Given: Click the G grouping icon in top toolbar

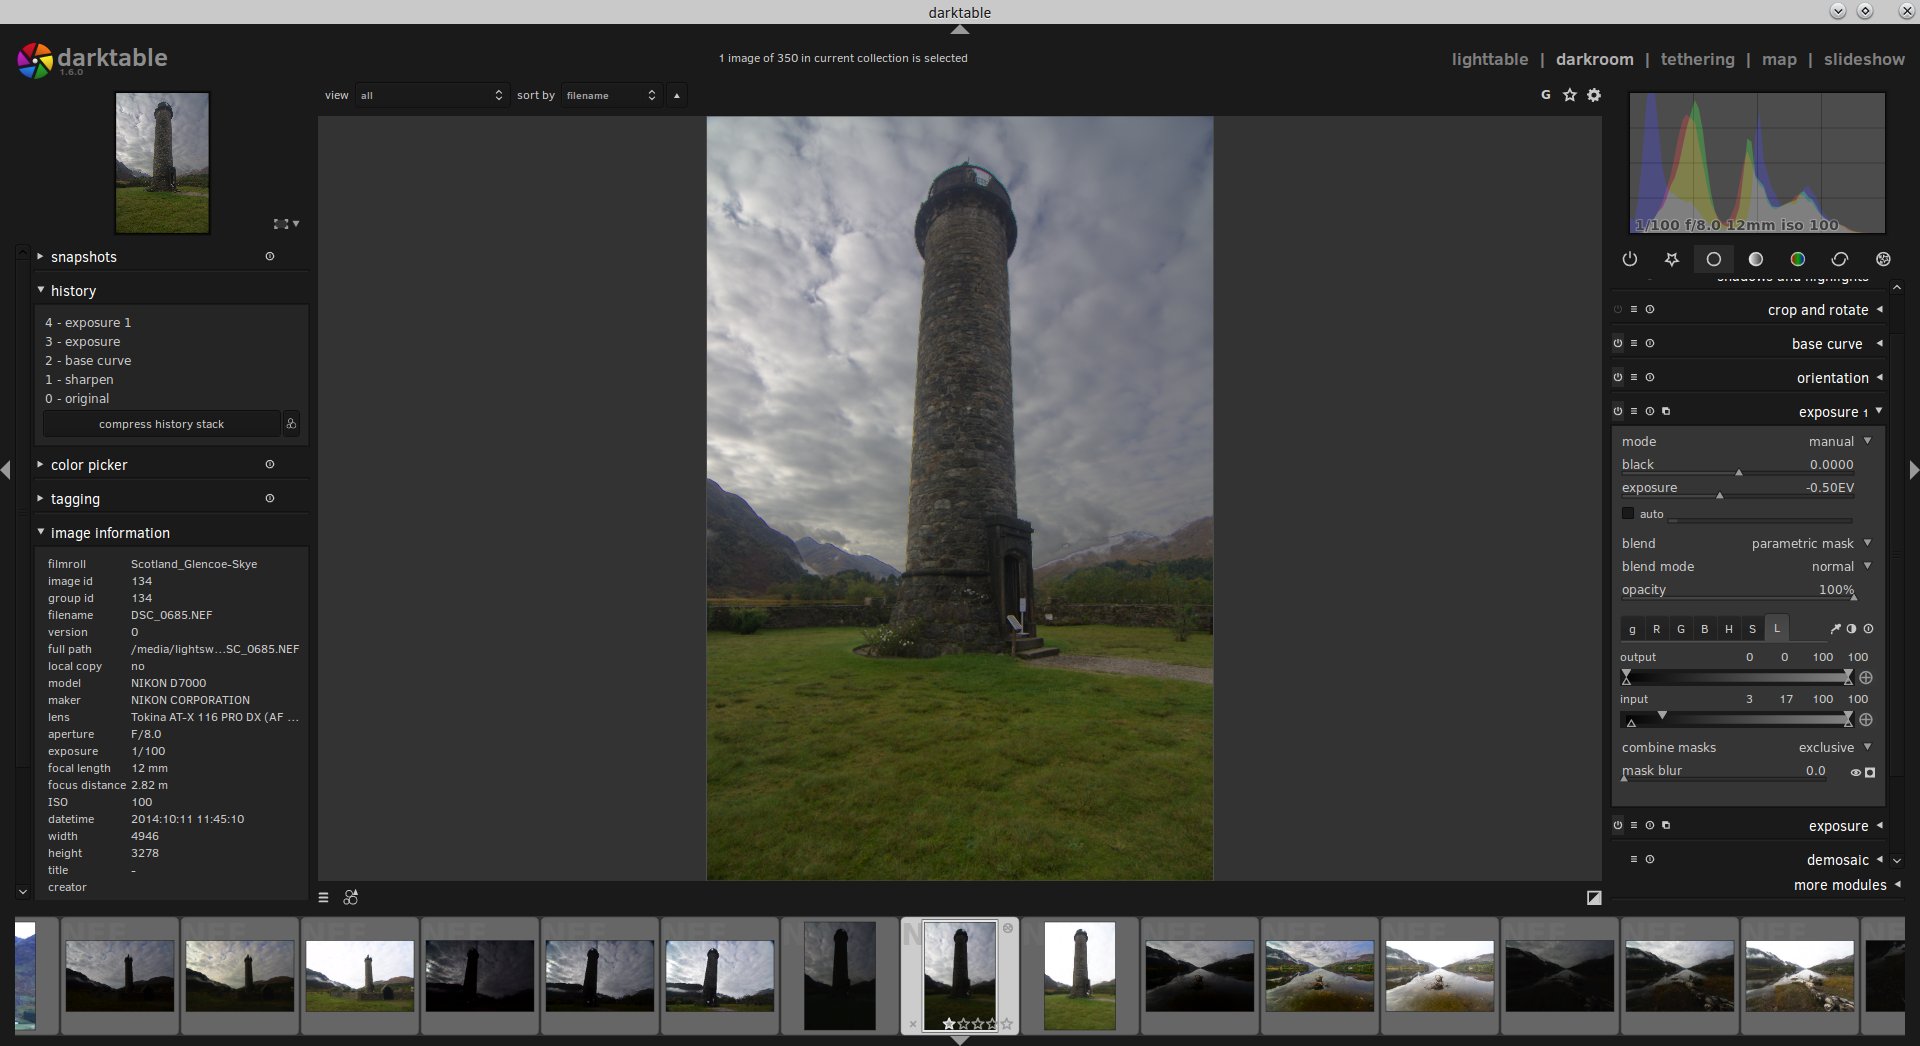Looking at the screenshot, I should pos(1545,95).
